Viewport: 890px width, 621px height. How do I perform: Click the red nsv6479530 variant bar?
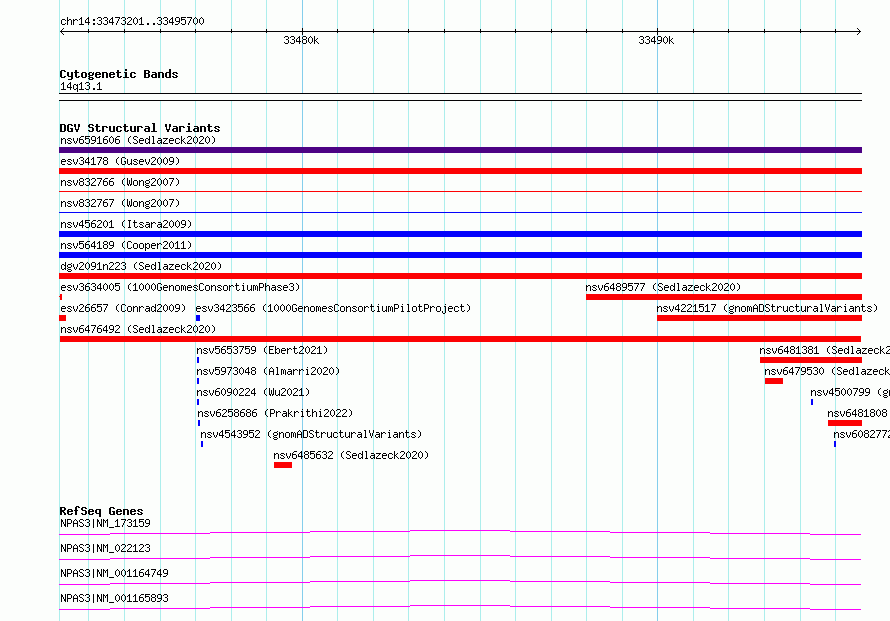(x=774, y=381)
